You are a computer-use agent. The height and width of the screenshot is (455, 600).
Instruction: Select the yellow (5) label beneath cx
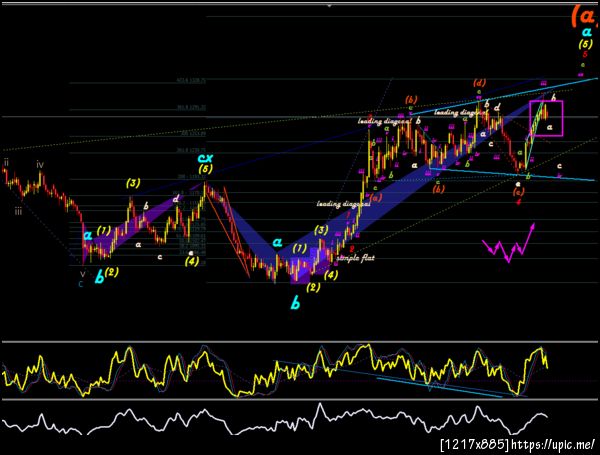tap(205, 168)
